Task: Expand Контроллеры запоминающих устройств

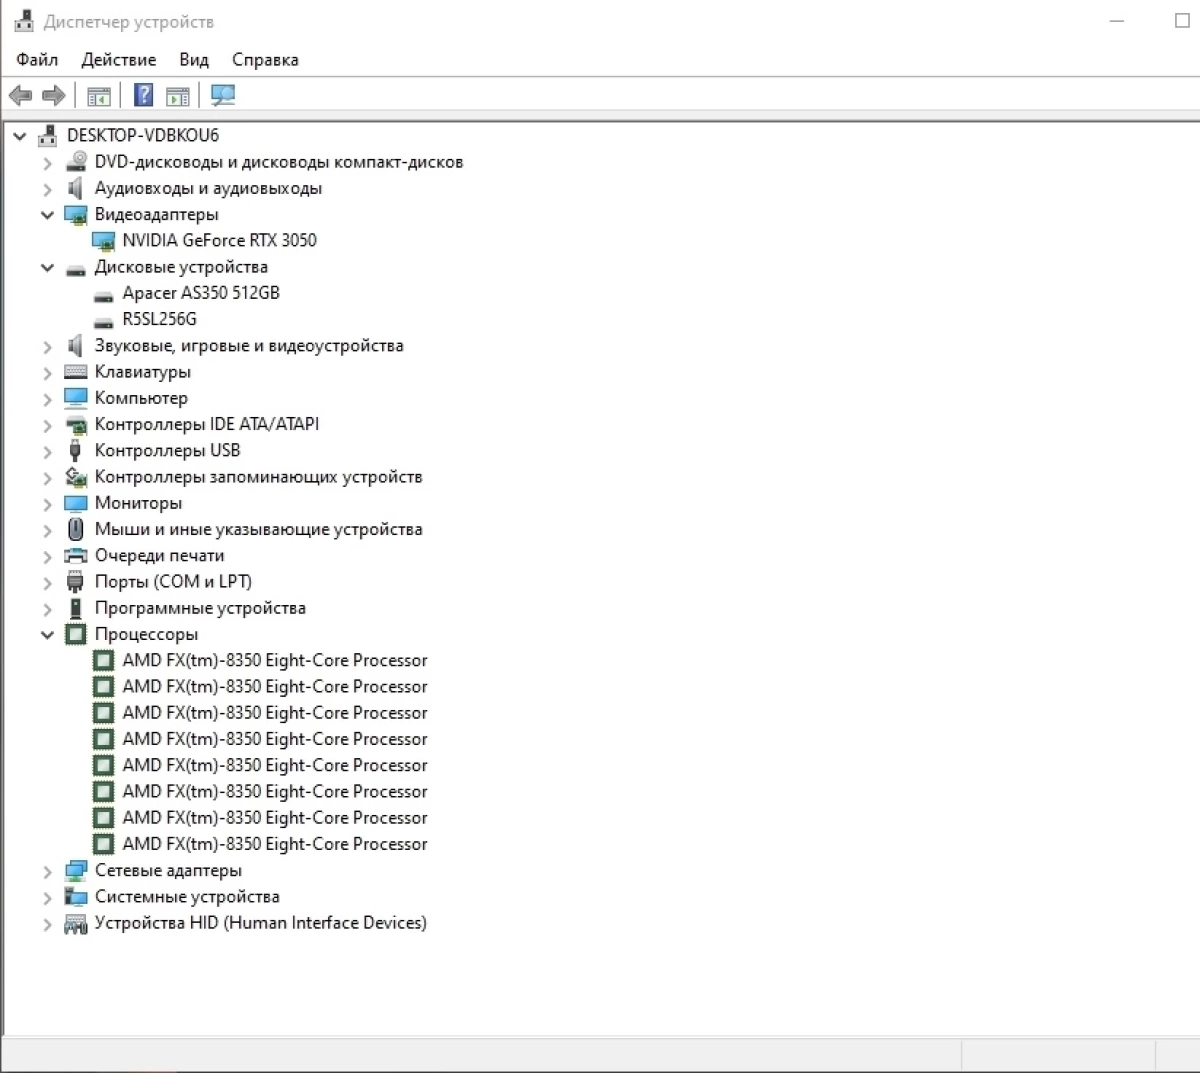Action: [x=47, y=477]
